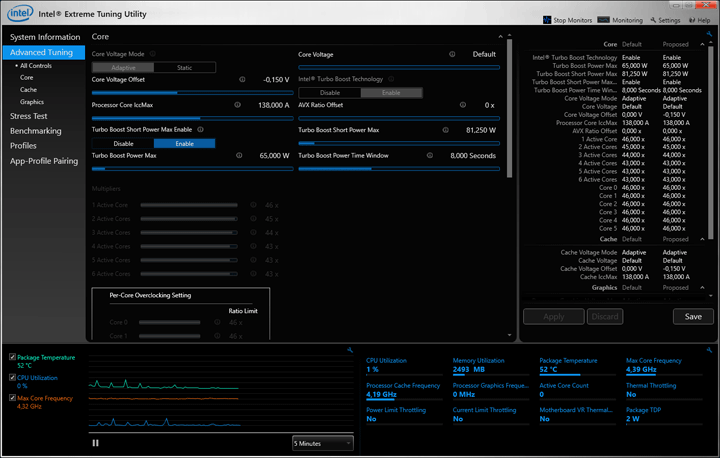
Task: Toggle Max Core Frequency graph checkbox
Action: [x=11, y=399]
